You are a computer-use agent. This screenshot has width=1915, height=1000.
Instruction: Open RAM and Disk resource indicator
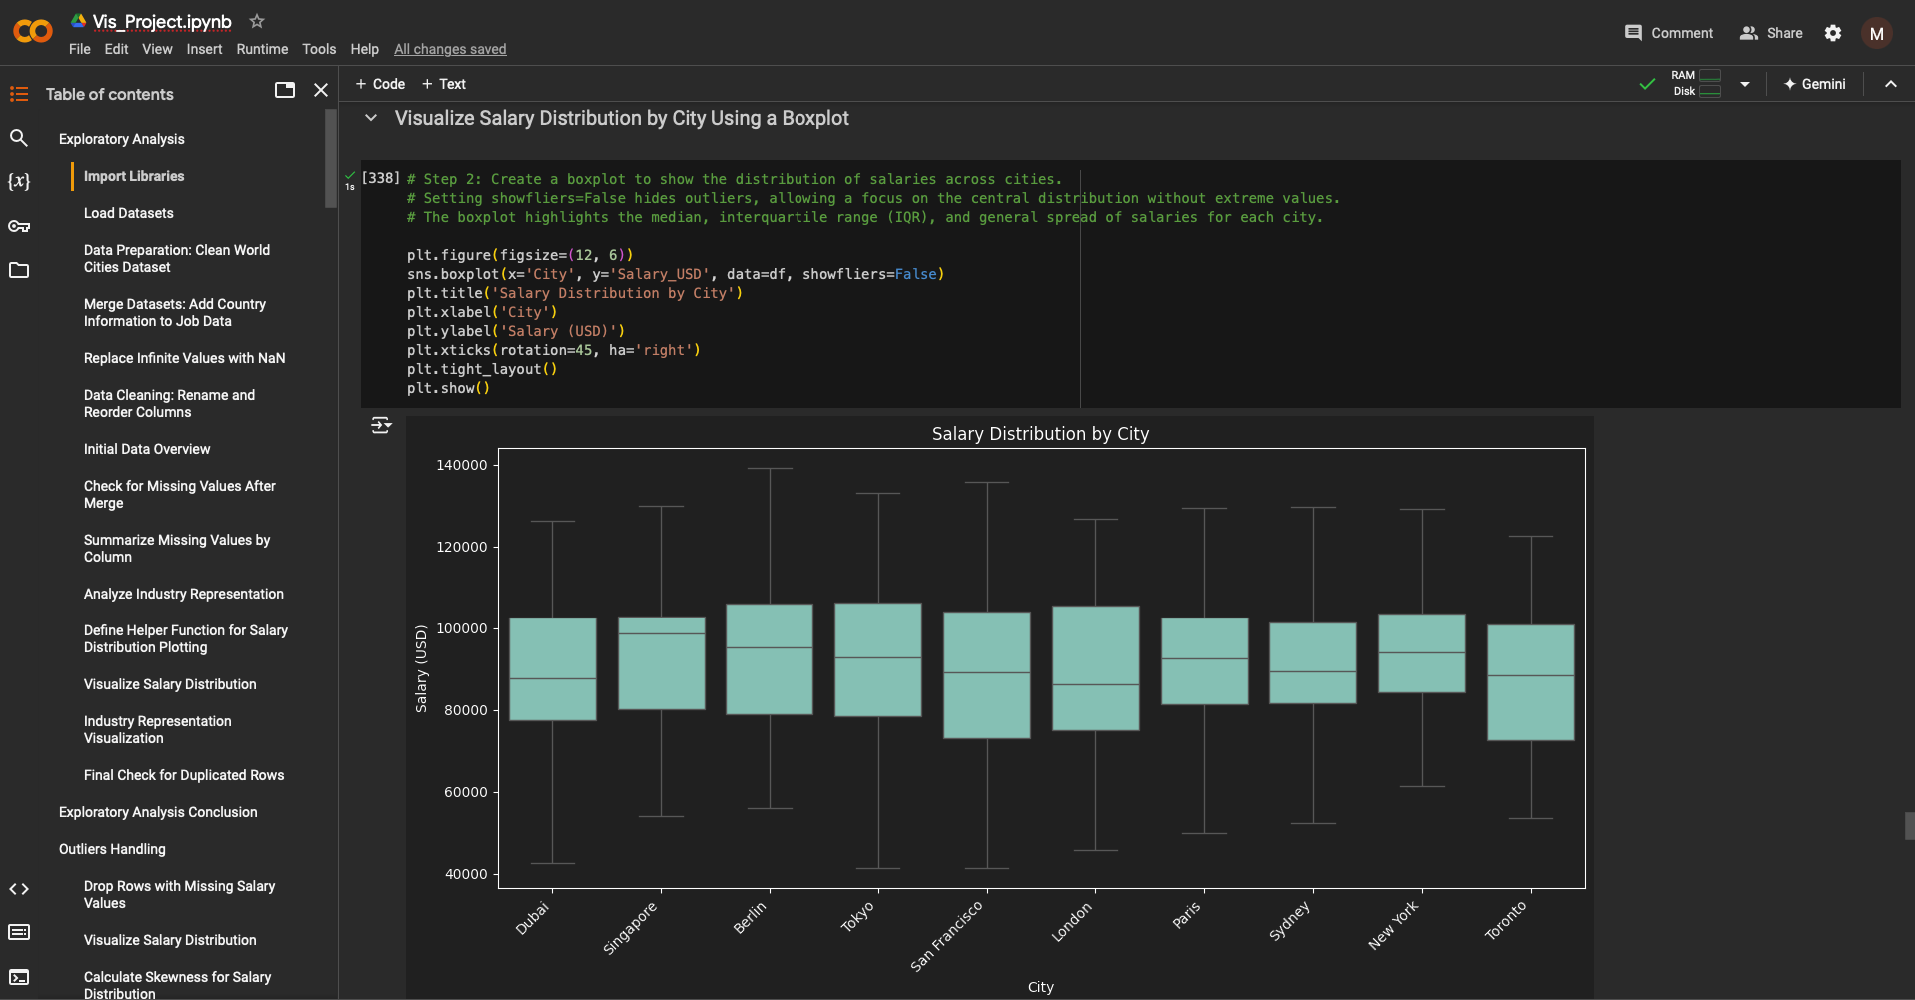[1696, 83]
